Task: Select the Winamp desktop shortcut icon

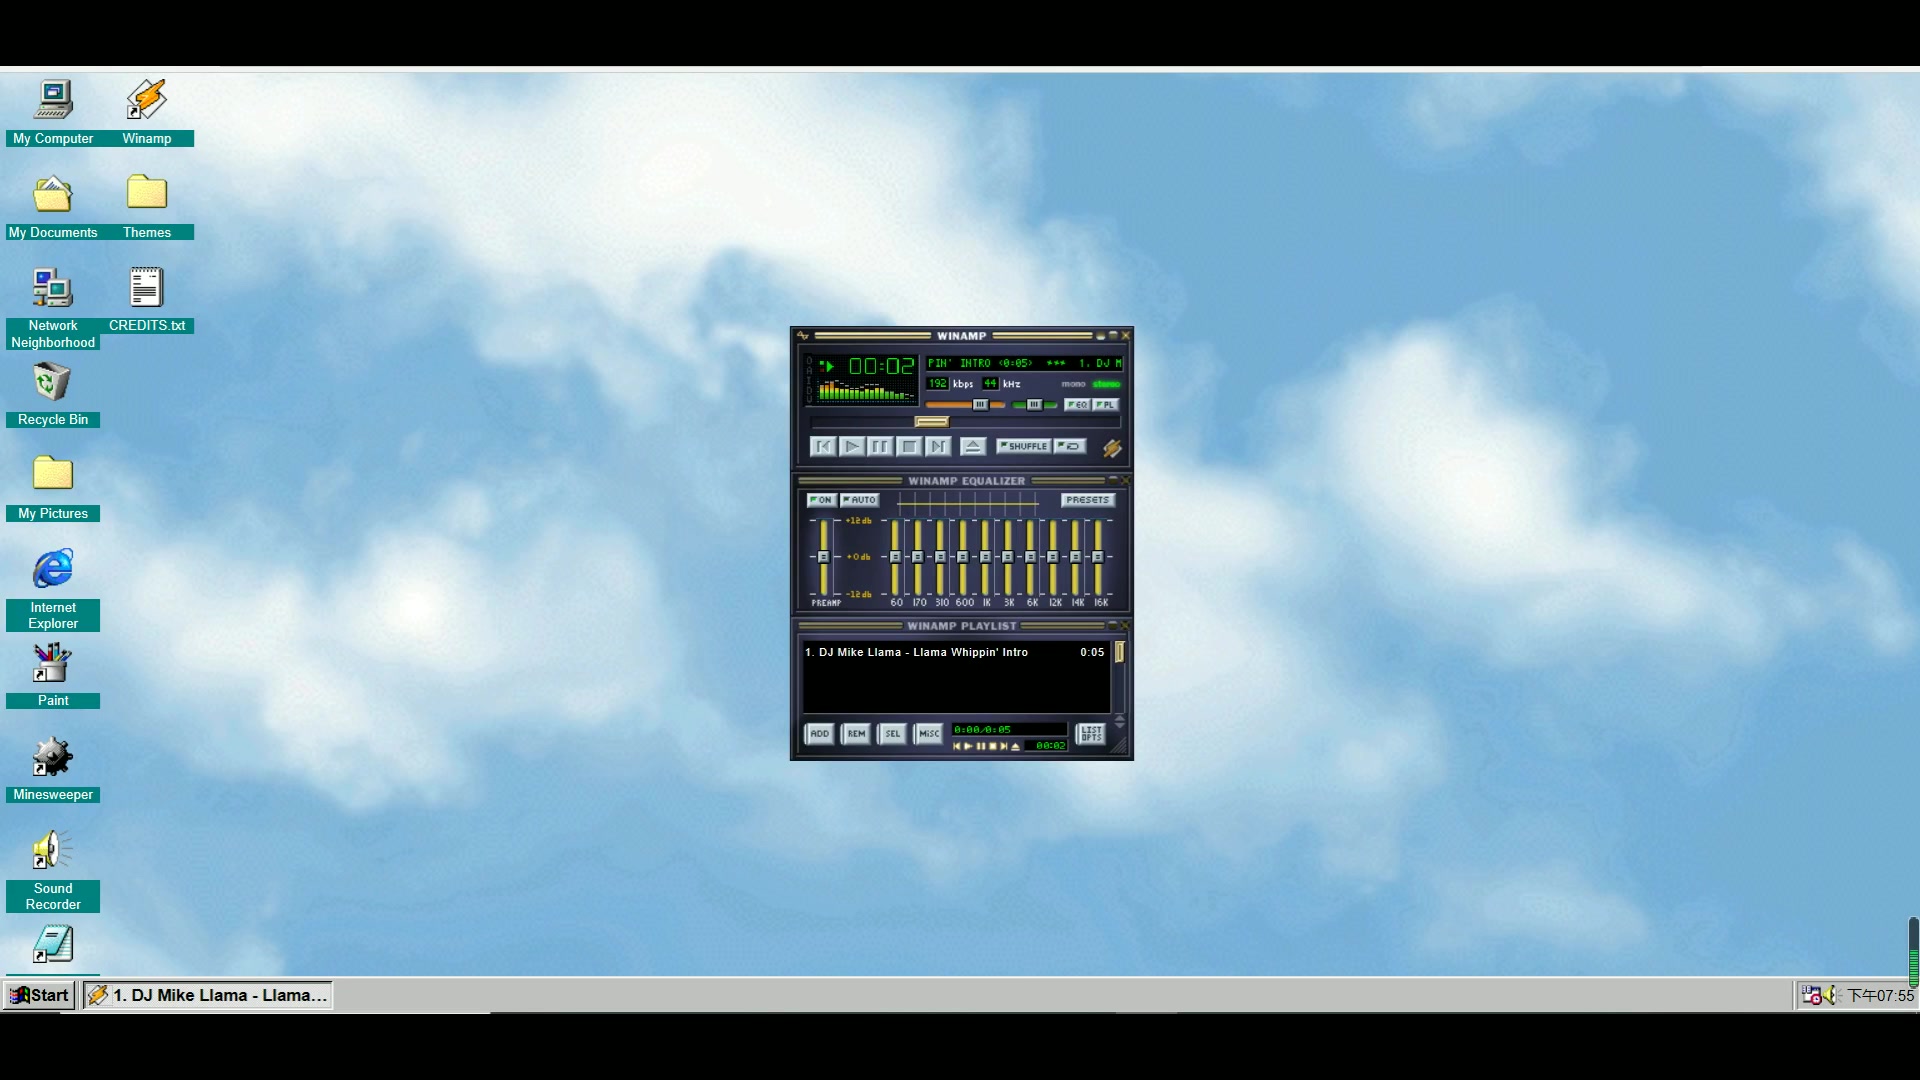Action: click(147, 112)
